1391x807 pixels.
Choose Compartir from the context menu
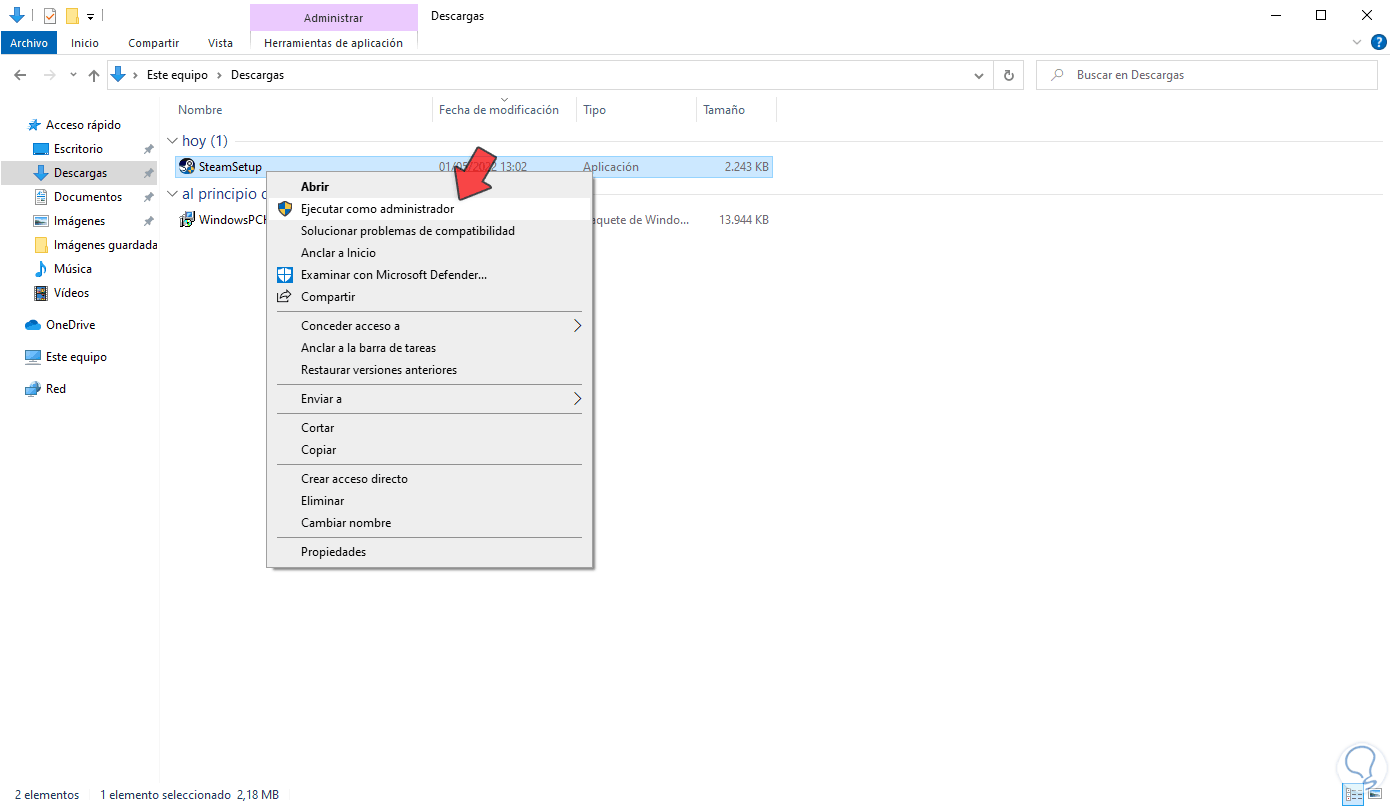coord(430,297)
